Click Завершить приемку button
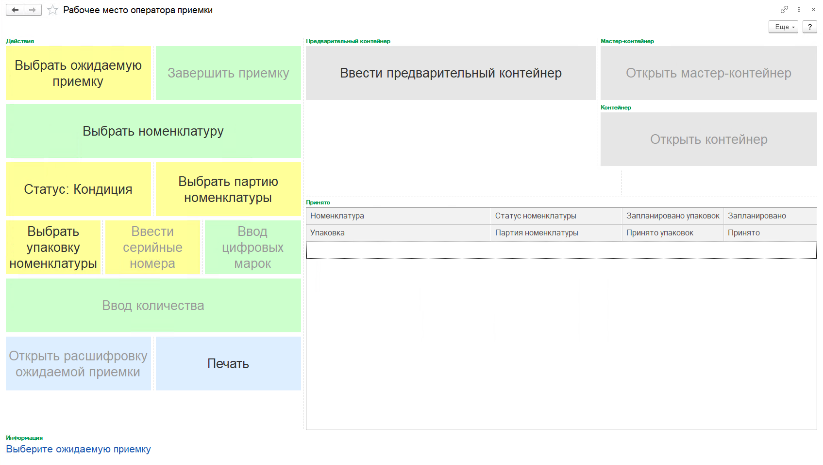Screen dimensions: 823x465 coord(228,73)
